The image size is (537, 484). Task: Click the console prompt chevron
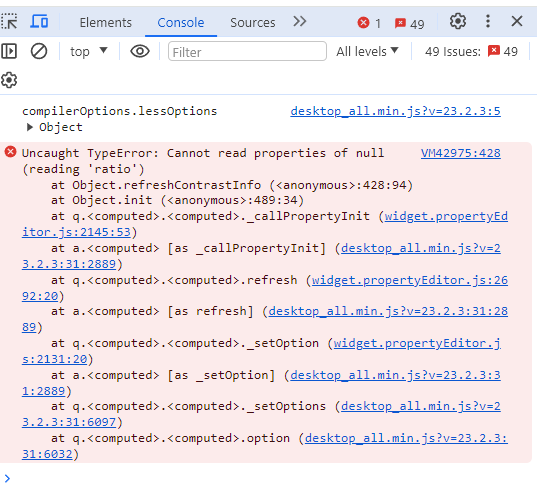pos(7,478)
